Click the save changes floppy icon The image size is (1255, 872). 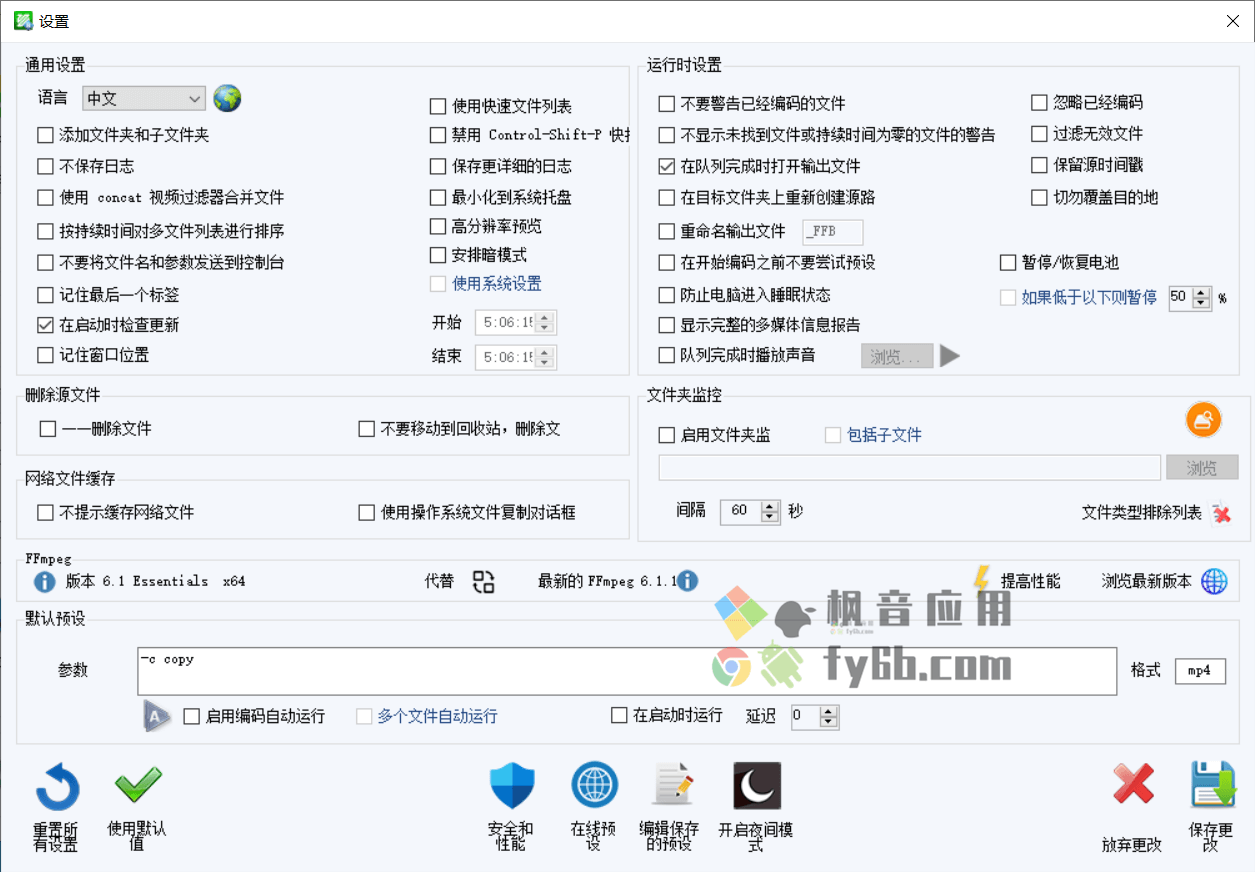[x=1213, y=784]
